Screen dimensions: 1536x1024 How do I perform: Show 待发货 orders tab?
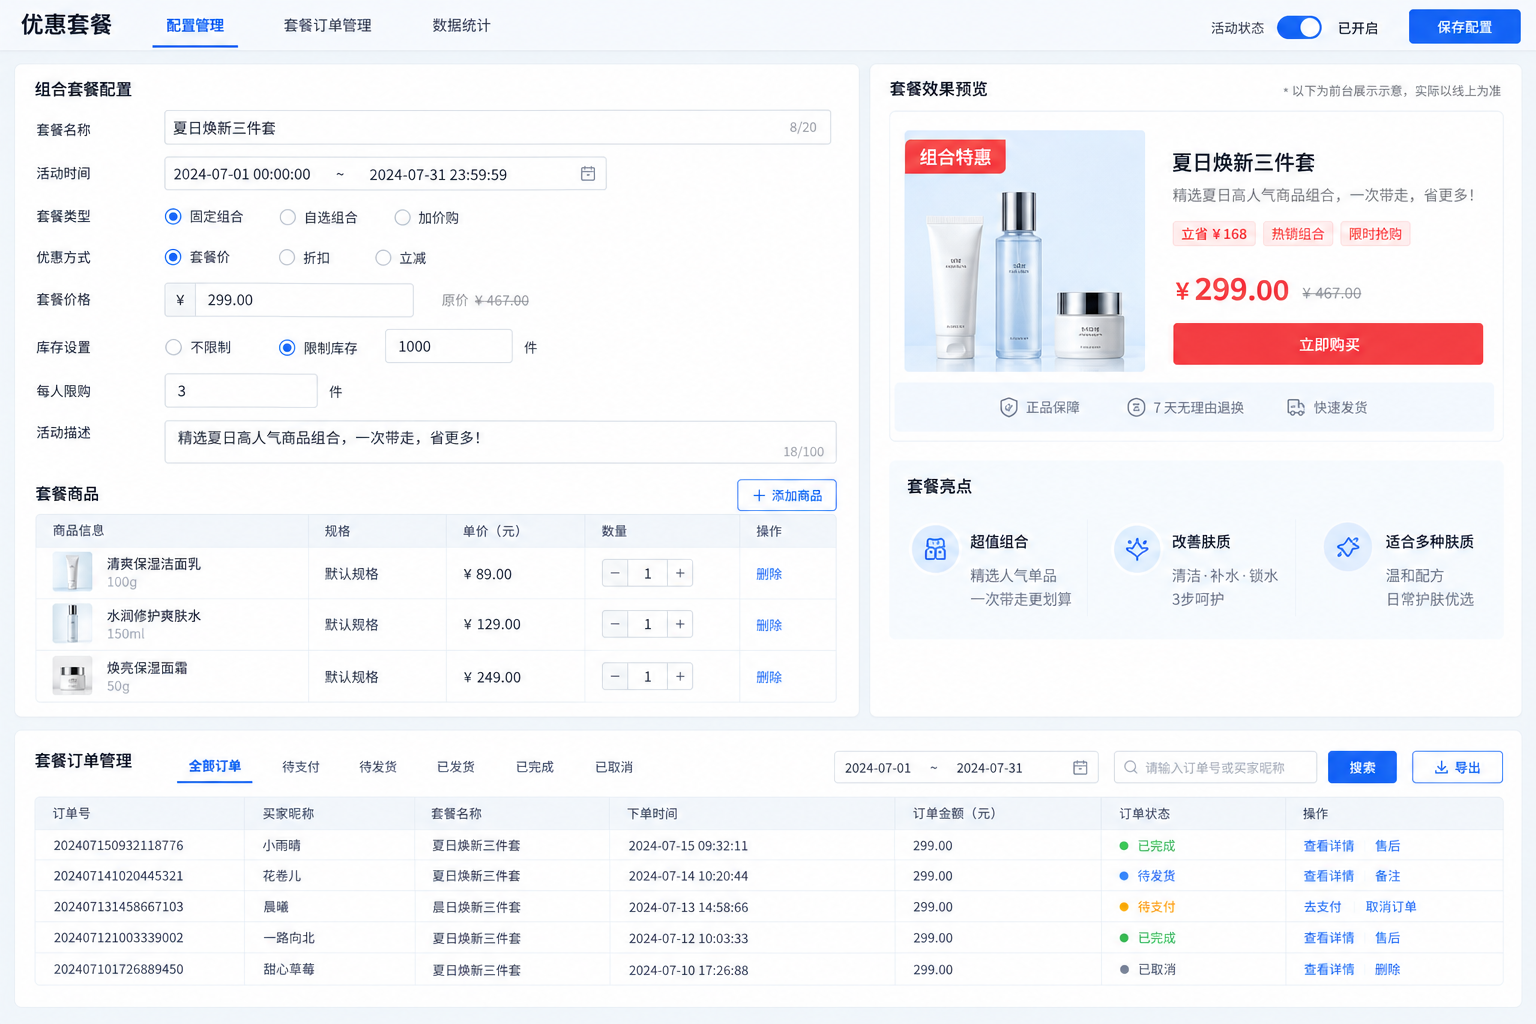(378, 767)
